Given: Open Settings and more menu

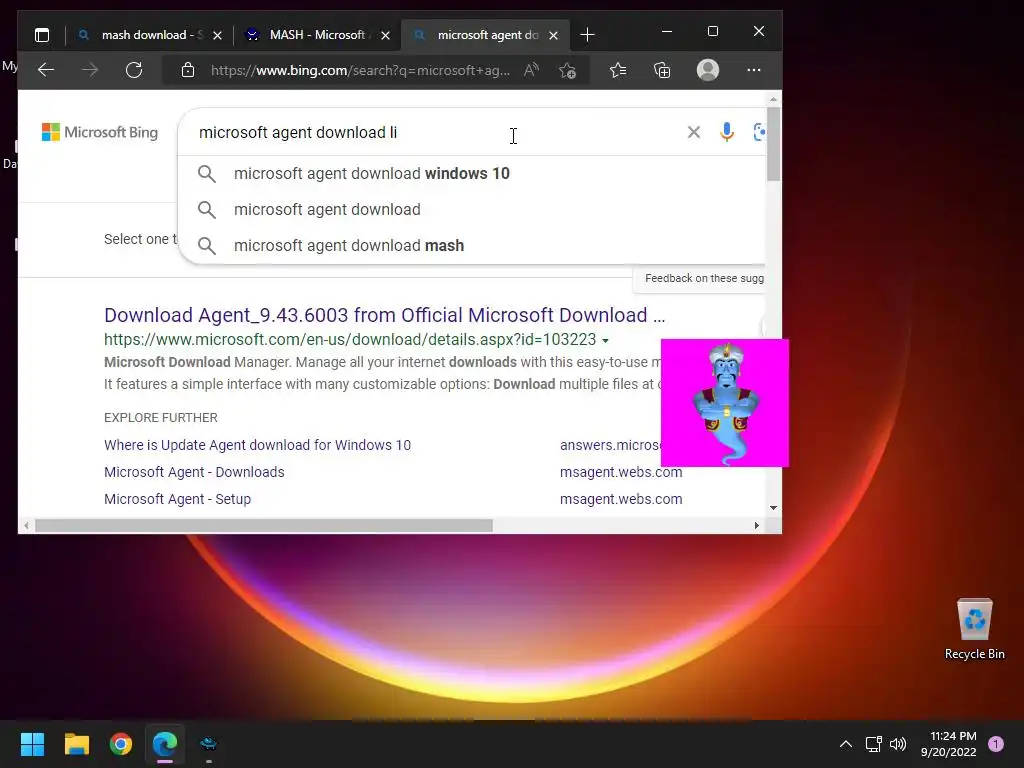Looking at the screenshot, I should [754, 70].
